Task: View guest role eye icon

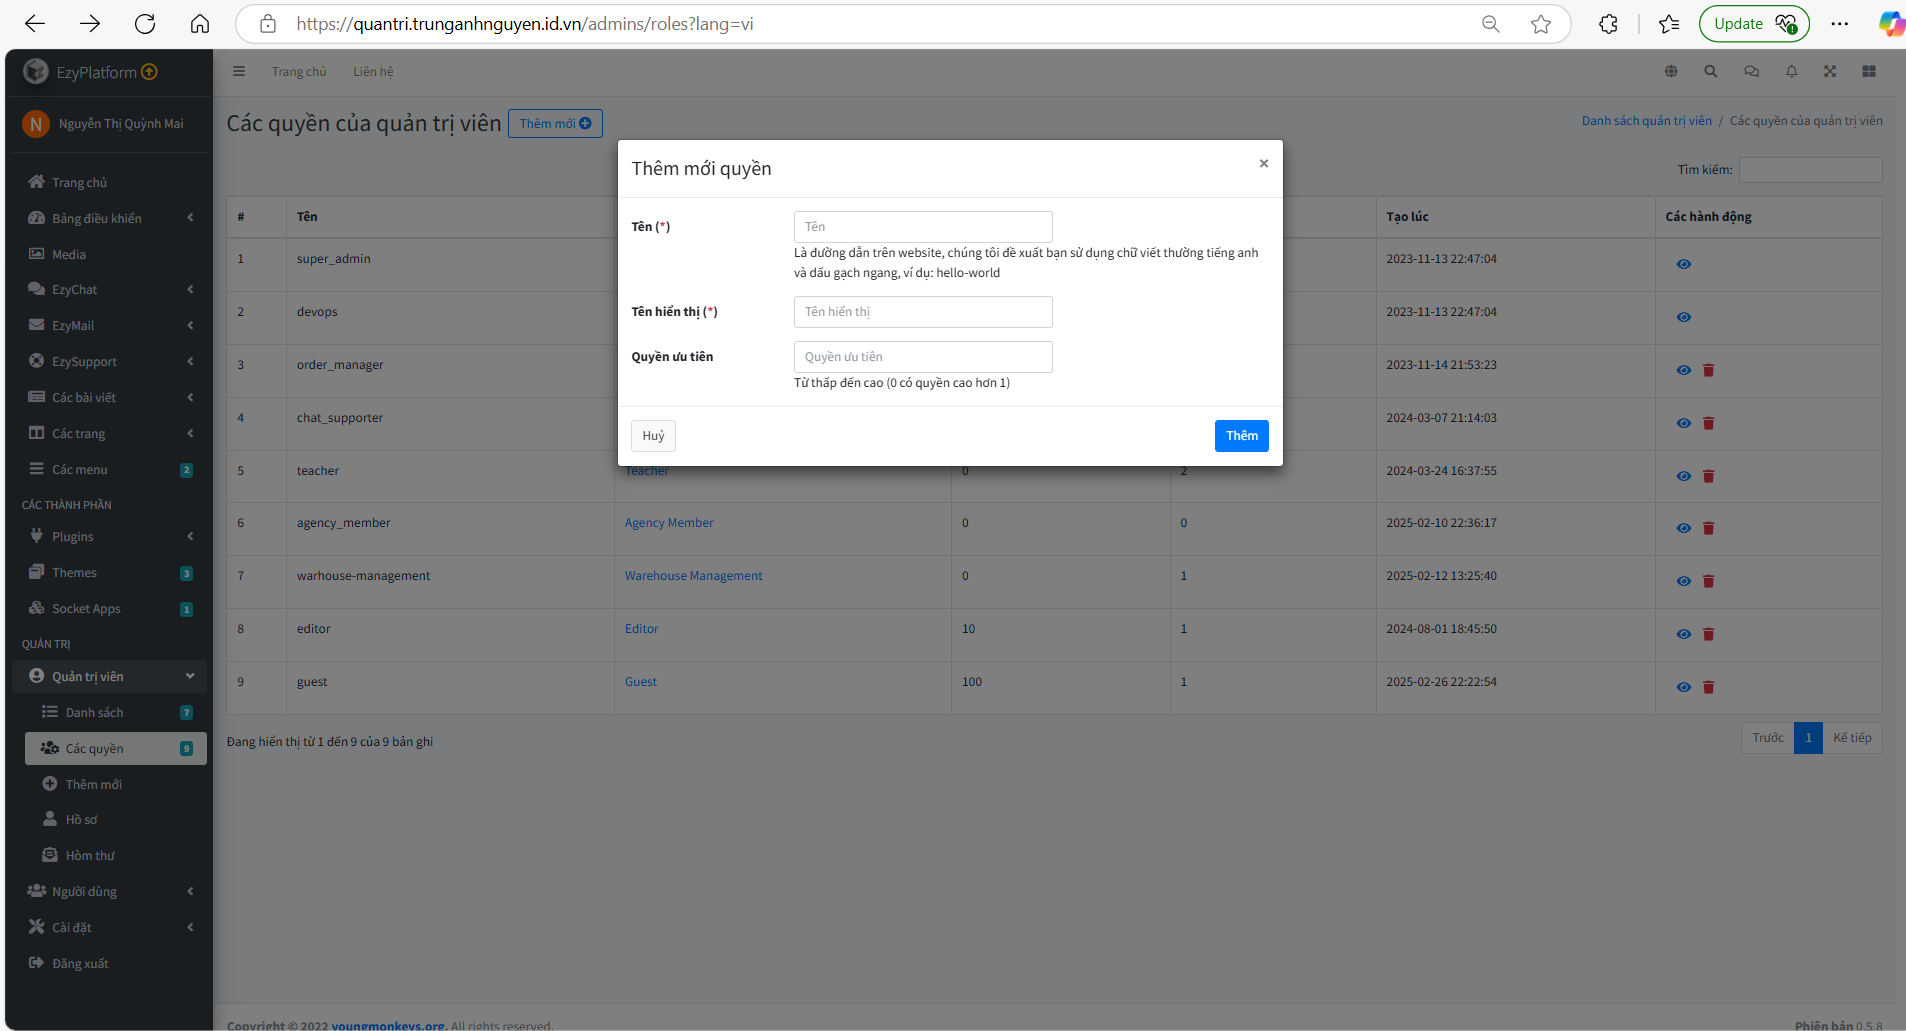Action: coord(1684,687)
